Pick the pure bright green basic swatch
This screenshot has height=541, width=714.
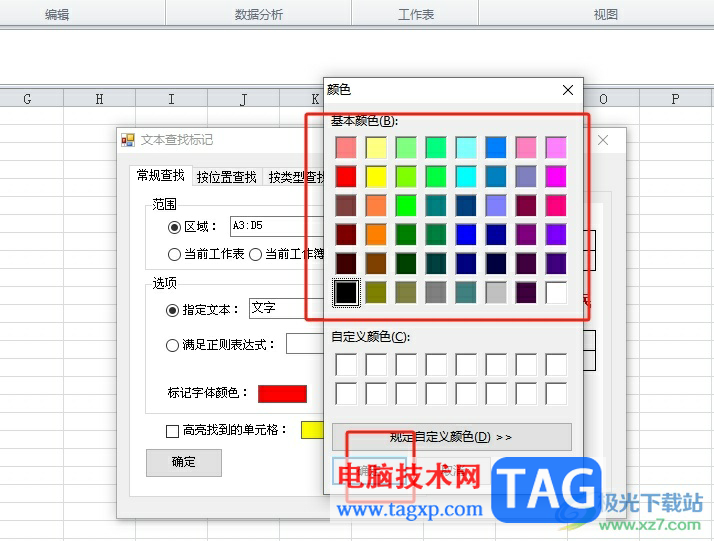(x=406, y=205)
